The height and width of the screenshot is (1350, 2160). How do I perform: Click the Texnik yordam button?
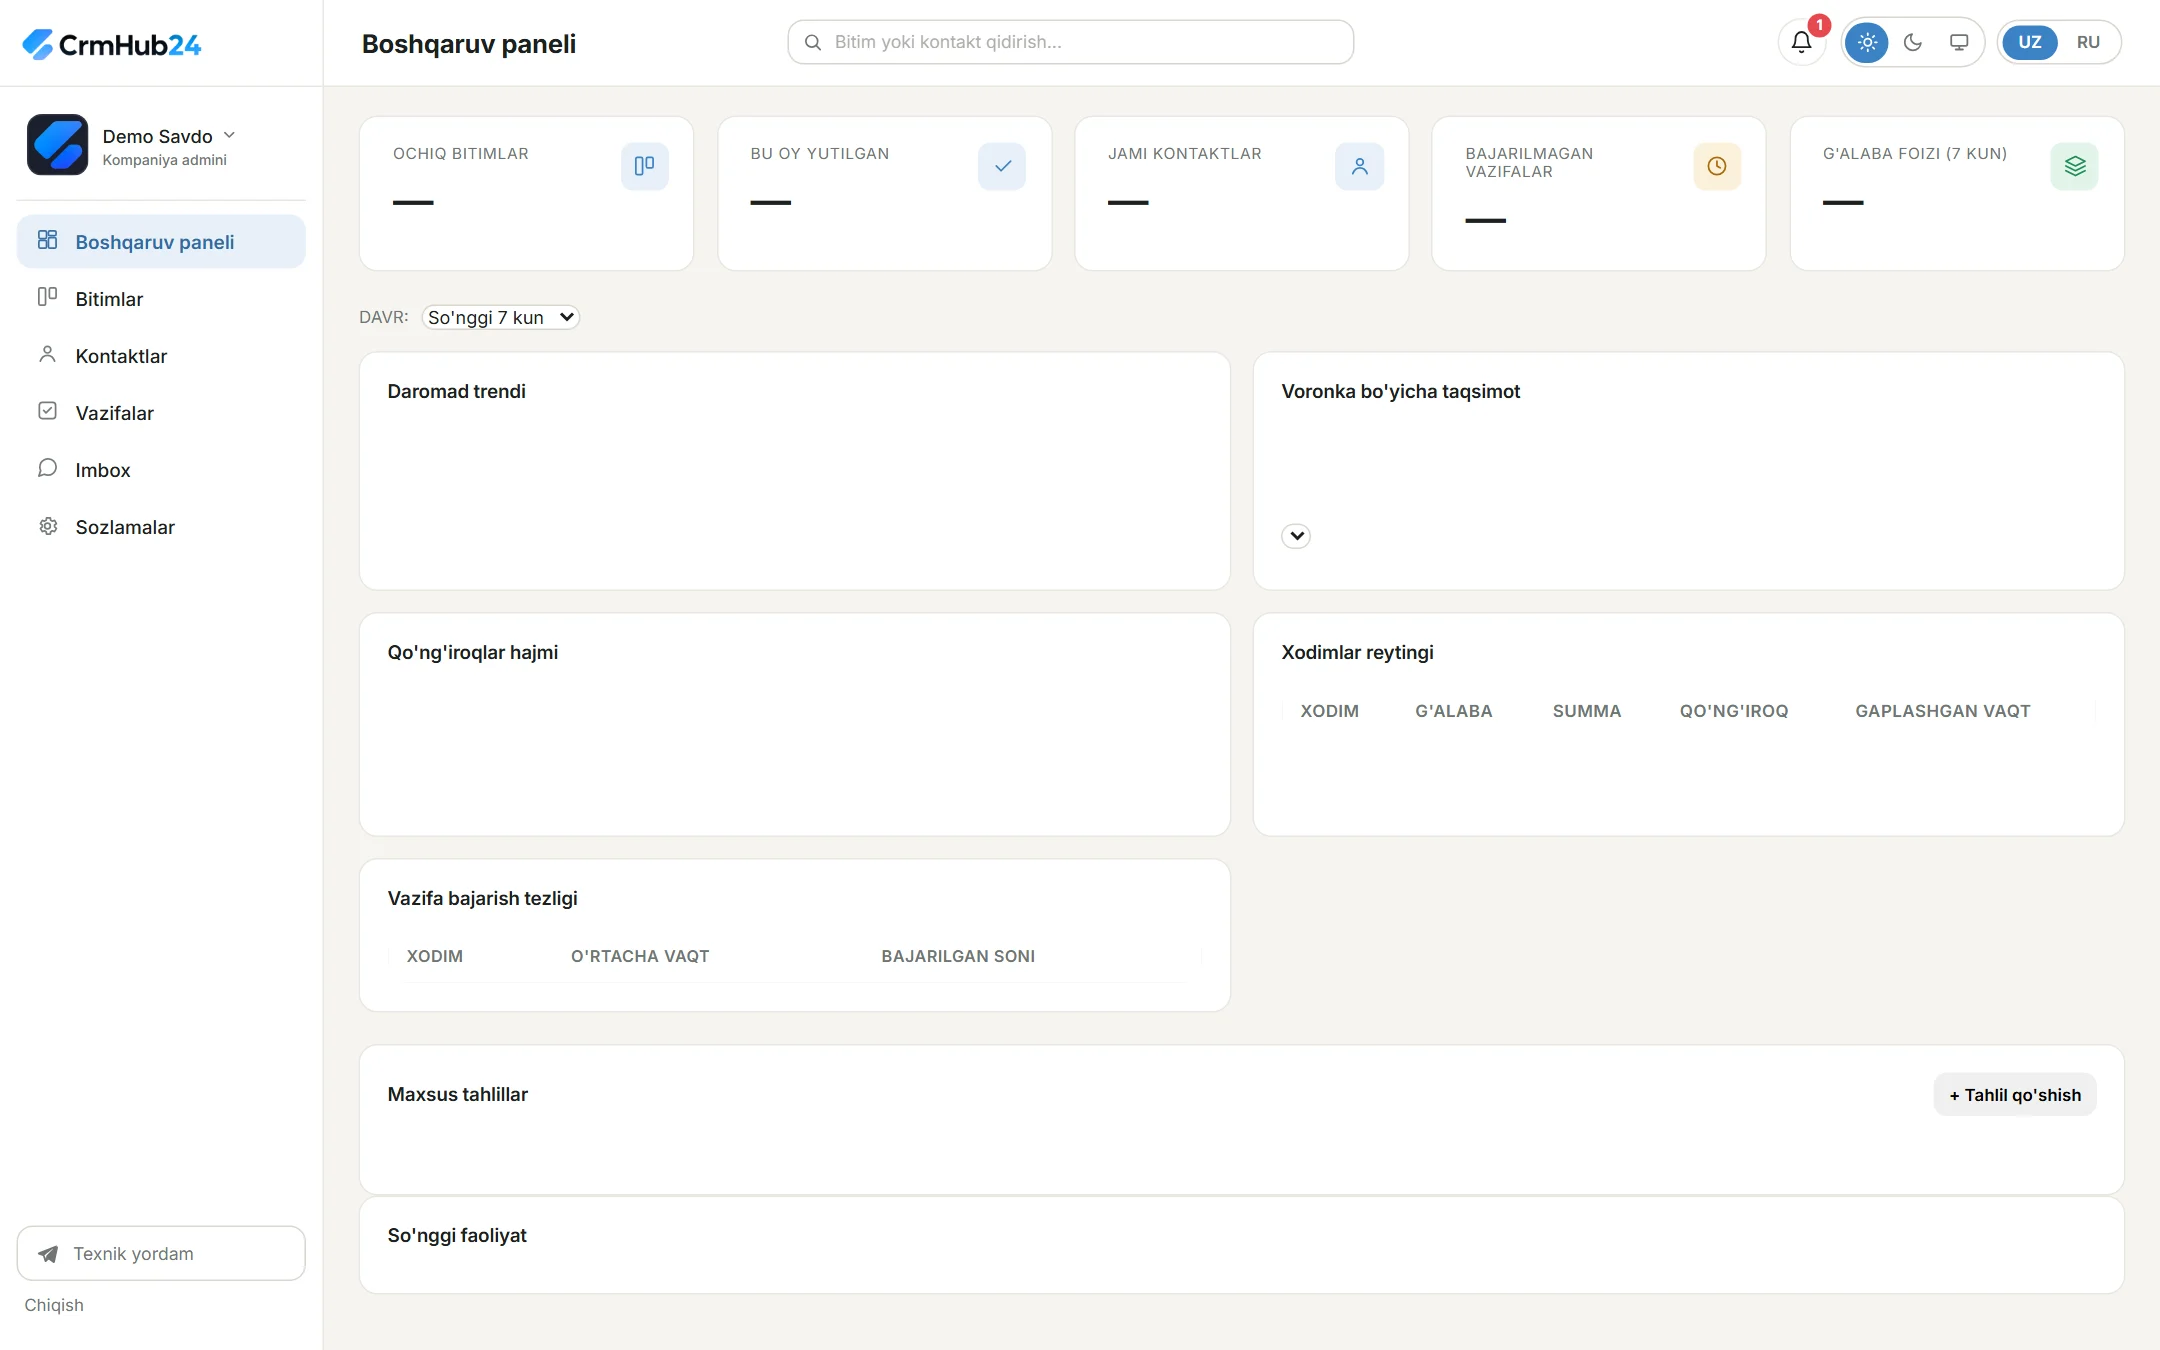pos(161,1253)
